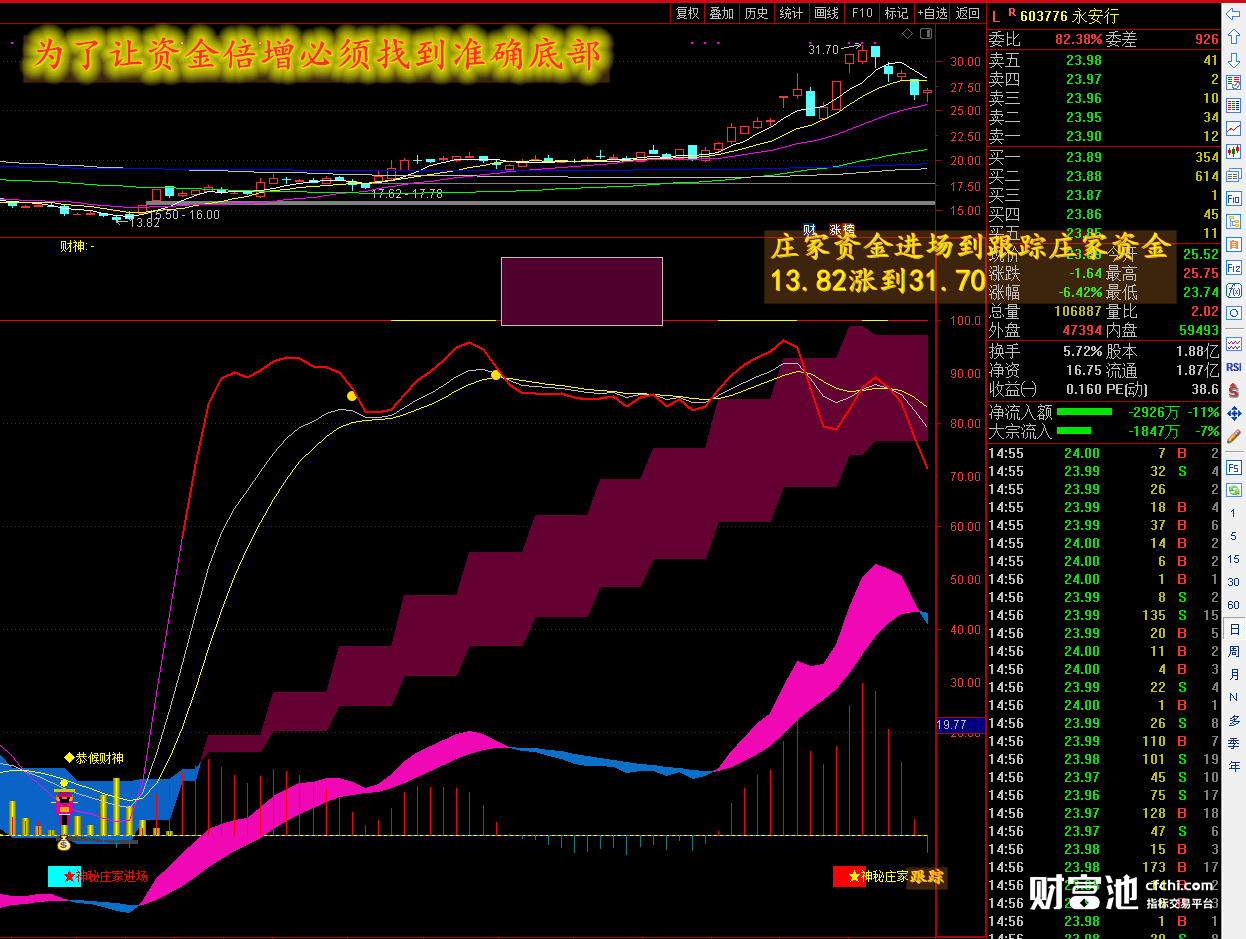Open the 复权 price adjustment menu
Viewport: 1246px width, 939px height.
point(687,13)
